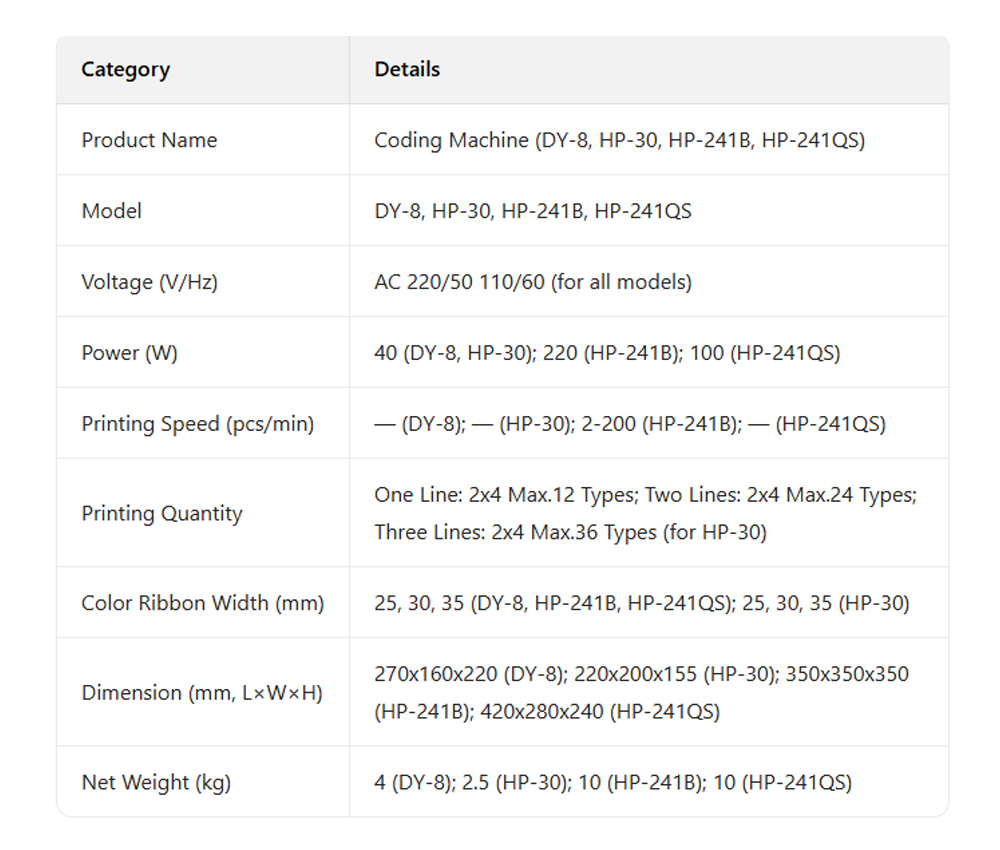Click the model list DY-8, HP-30 cell
The height and width of the screenshot is (850, 1000).
(x=533, y=211)
